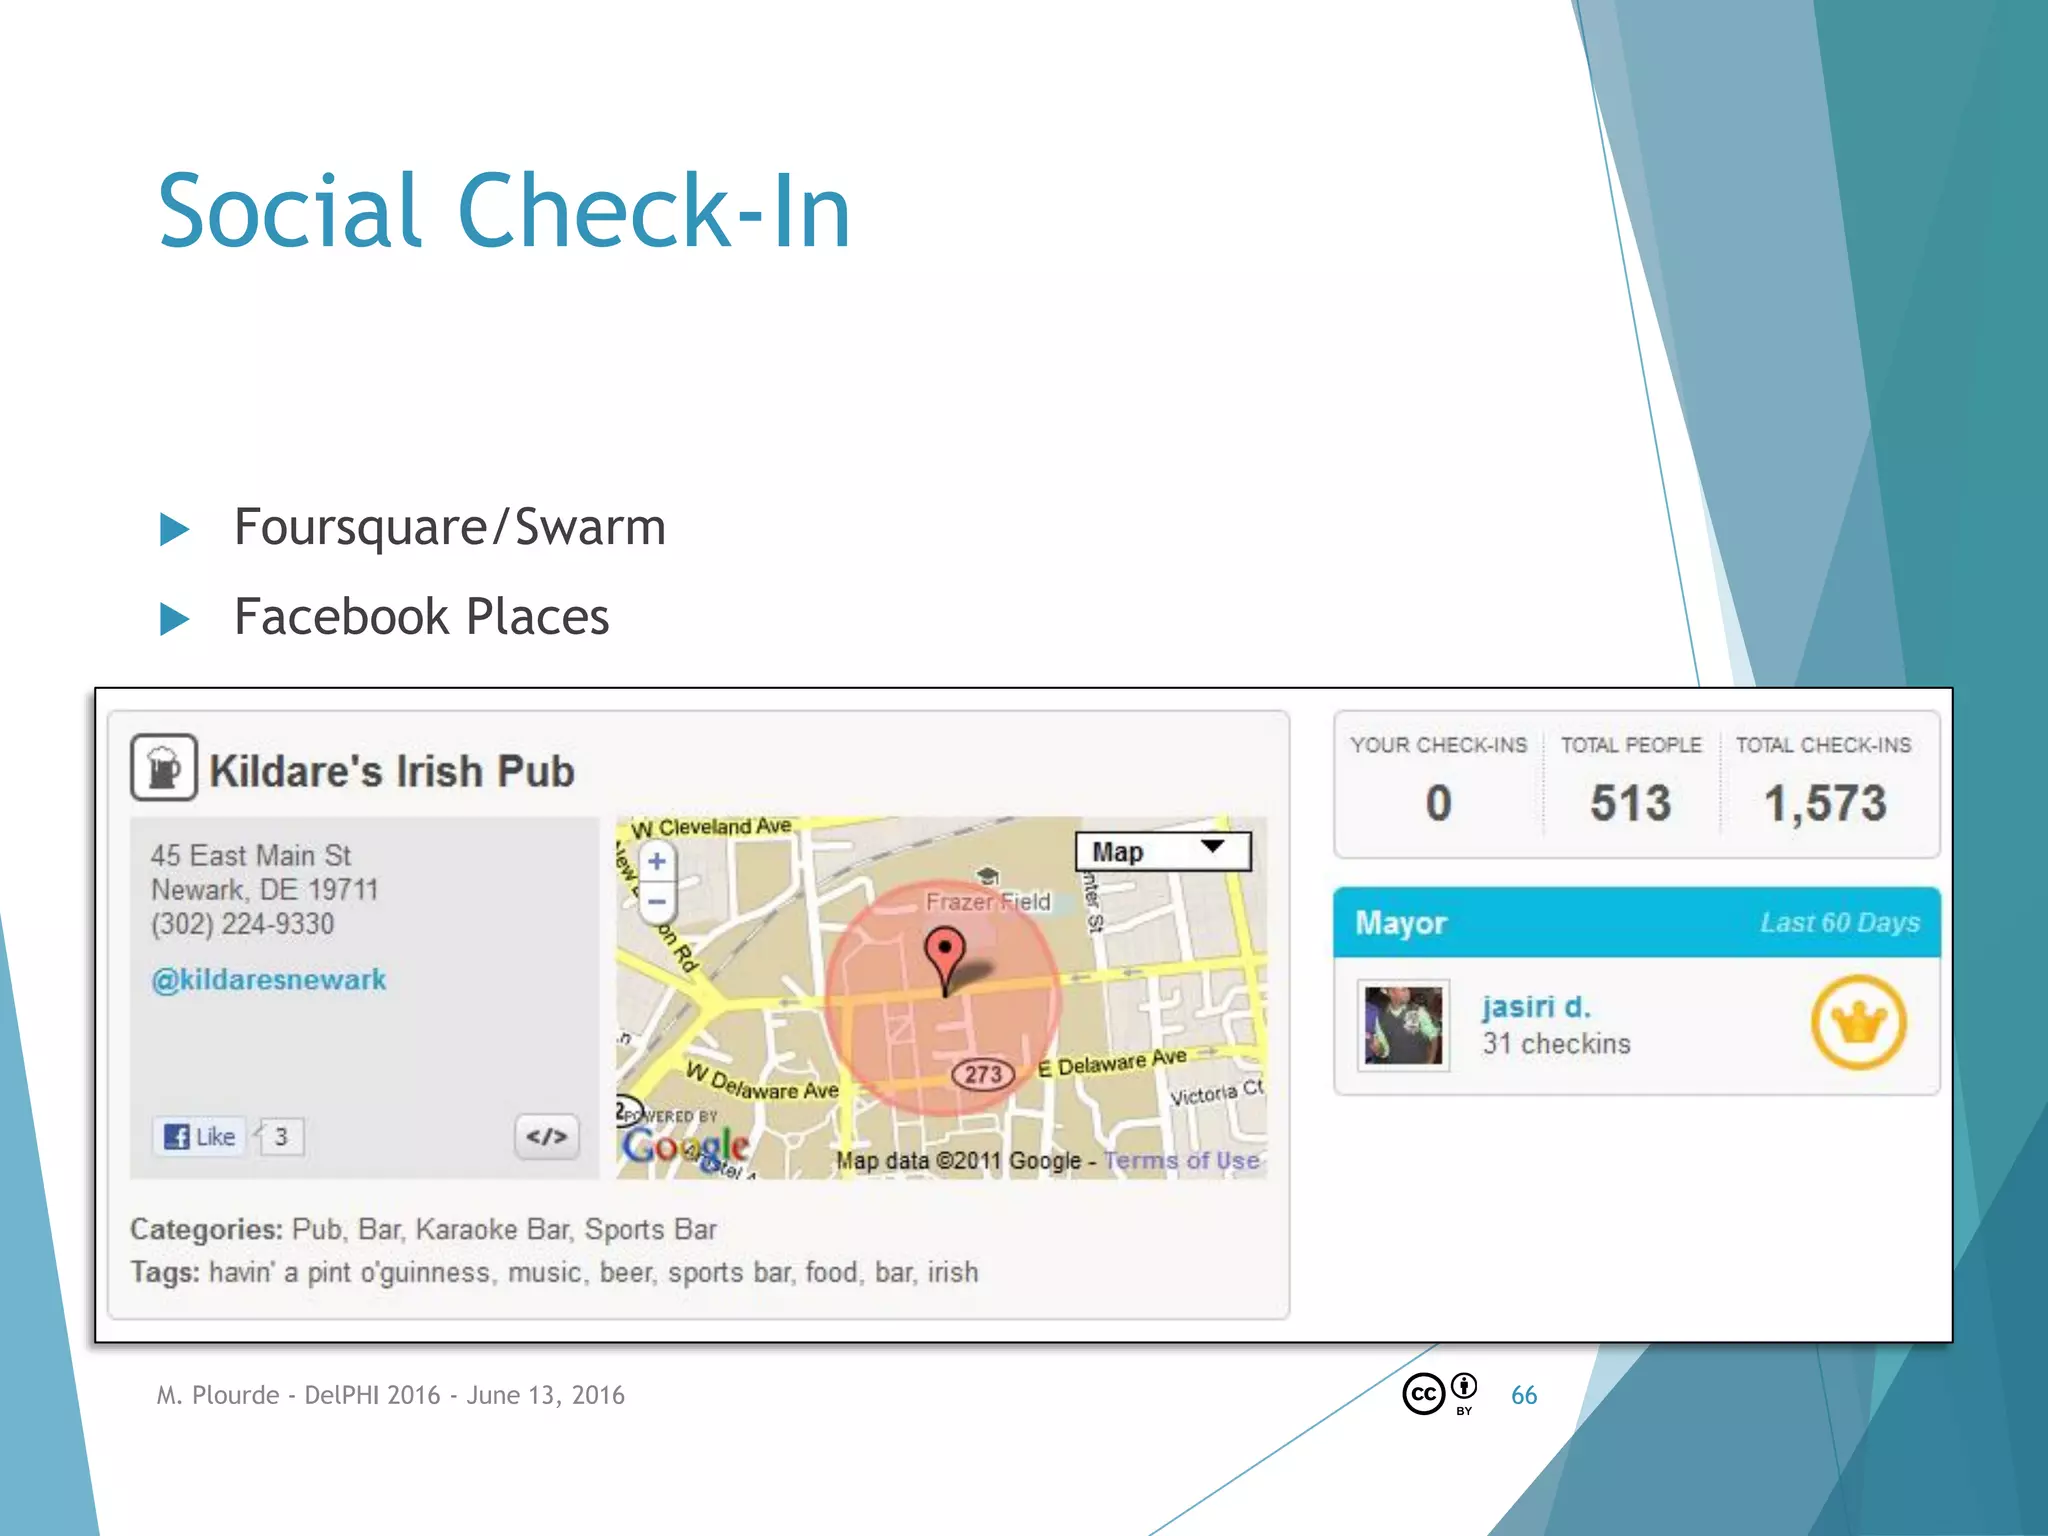Open jasiri d. profile link
The height and width of the screenshot is (1536, 2048).
[x=1536, y=1006]
